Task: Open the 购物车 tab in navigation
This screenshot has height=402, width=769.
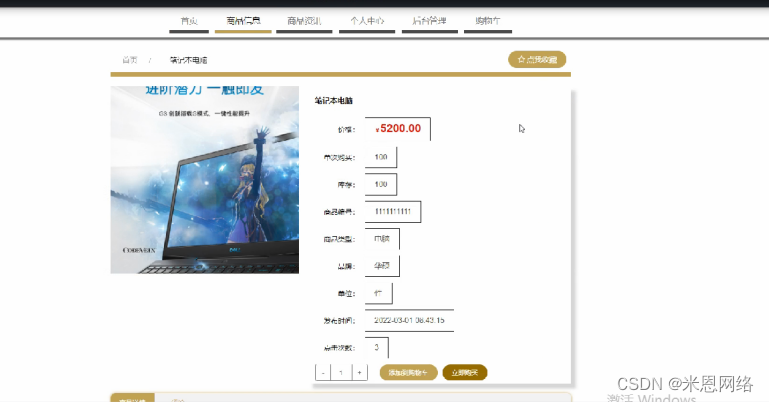Action: [488, 21]
